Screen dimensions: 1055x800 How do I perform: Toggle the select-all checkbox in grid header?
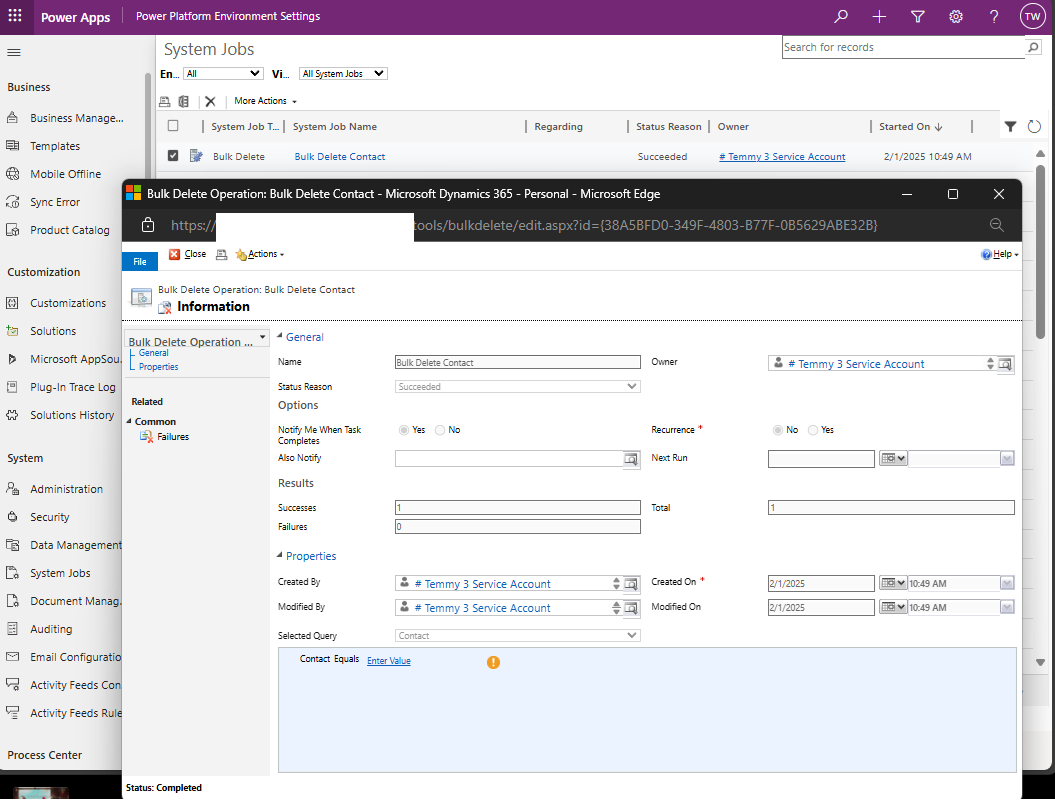pos(173,126)
